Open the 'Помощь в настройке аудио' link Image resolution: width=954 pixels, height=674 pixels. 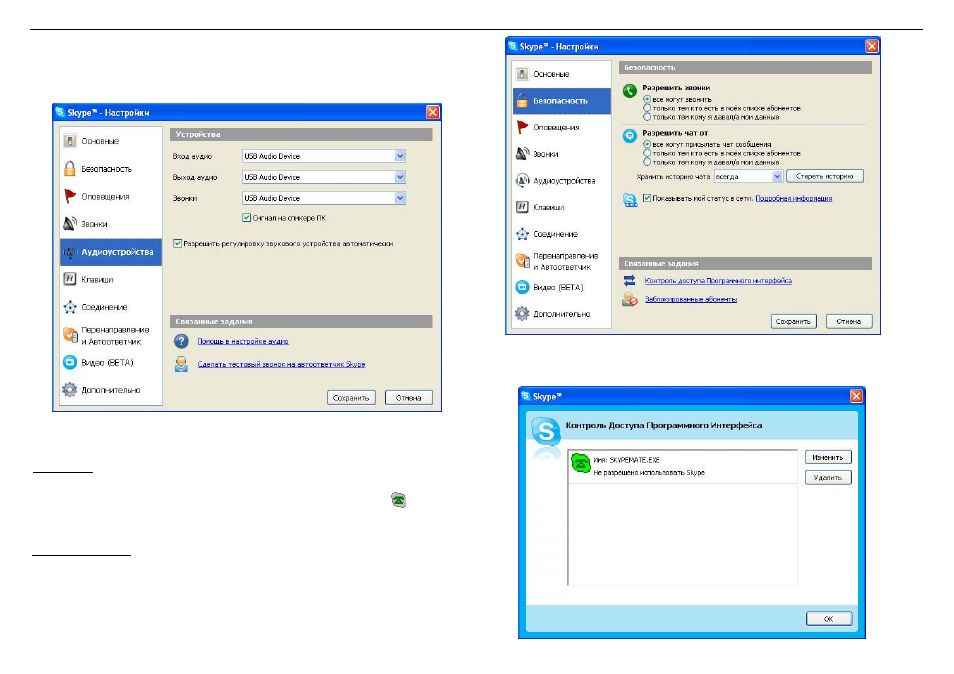click(243, 341)
